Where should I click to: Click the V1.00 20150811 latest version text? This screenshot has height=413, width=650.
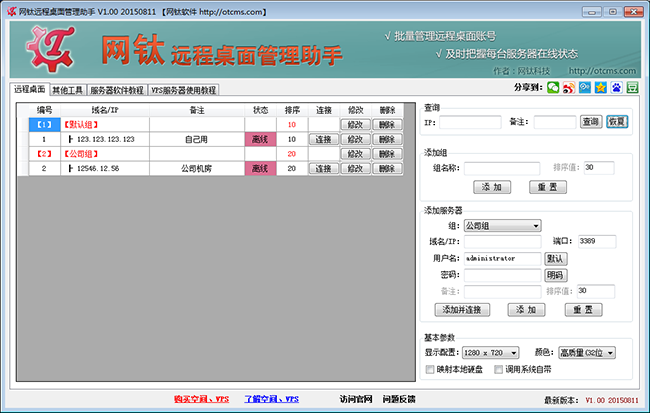point(612,400)
